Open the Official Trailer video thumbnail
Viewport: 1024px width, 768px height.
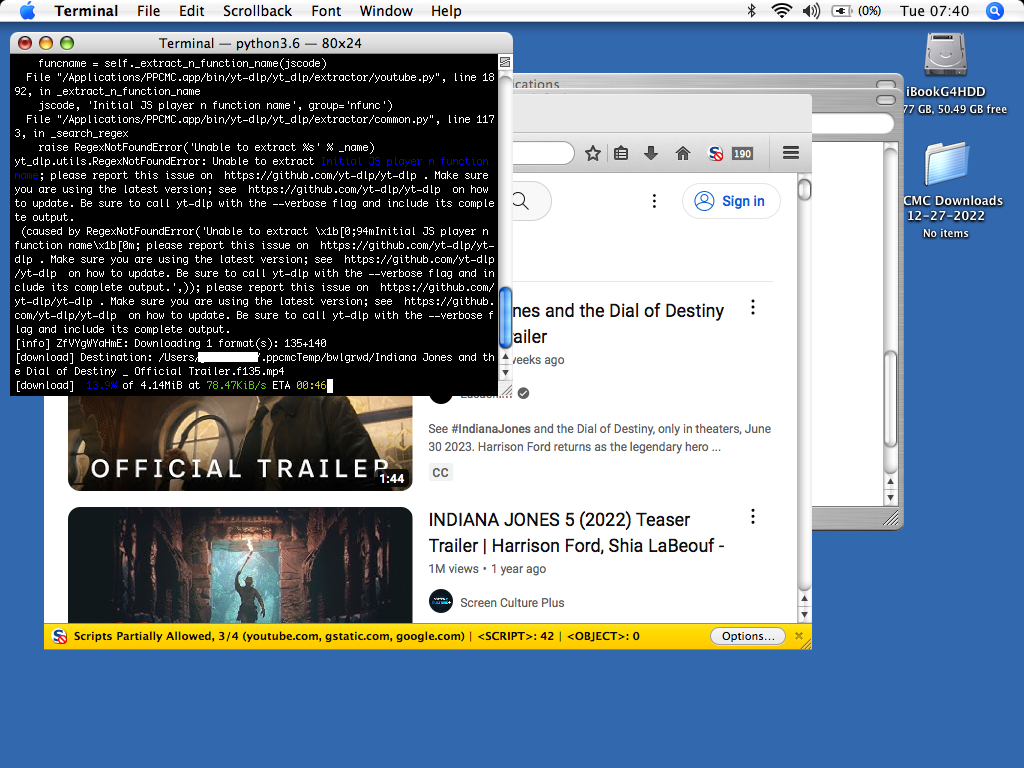click(x=240, y=443)
